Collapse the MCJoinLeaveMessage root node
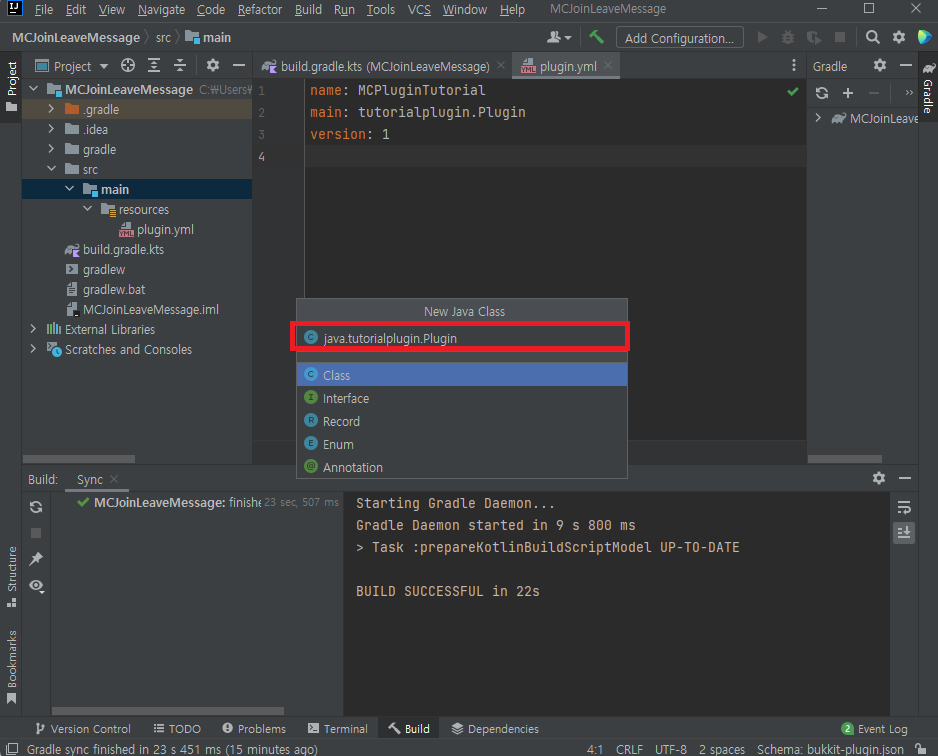The width and height of the screenshot is (938, 756). point(34,89)
